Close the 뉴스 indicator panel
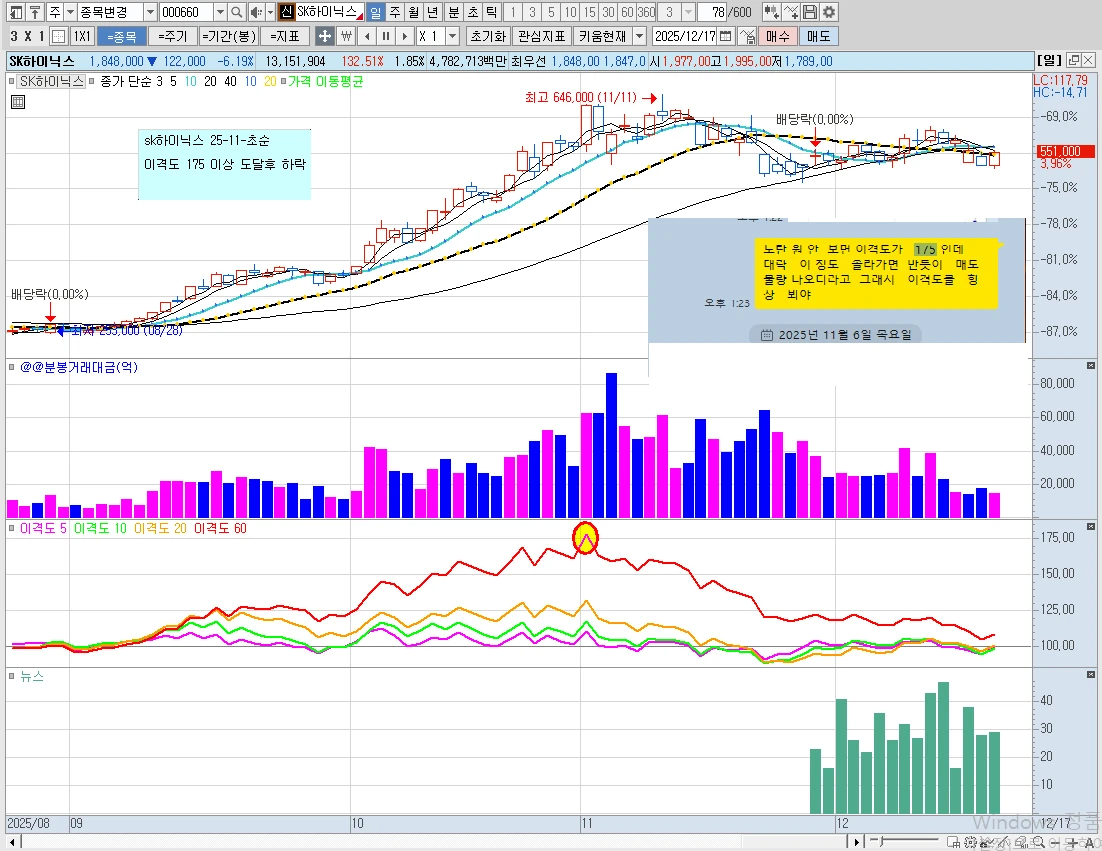Image resolution: width=1102 pixels, height=851 pixels. 1091,674
